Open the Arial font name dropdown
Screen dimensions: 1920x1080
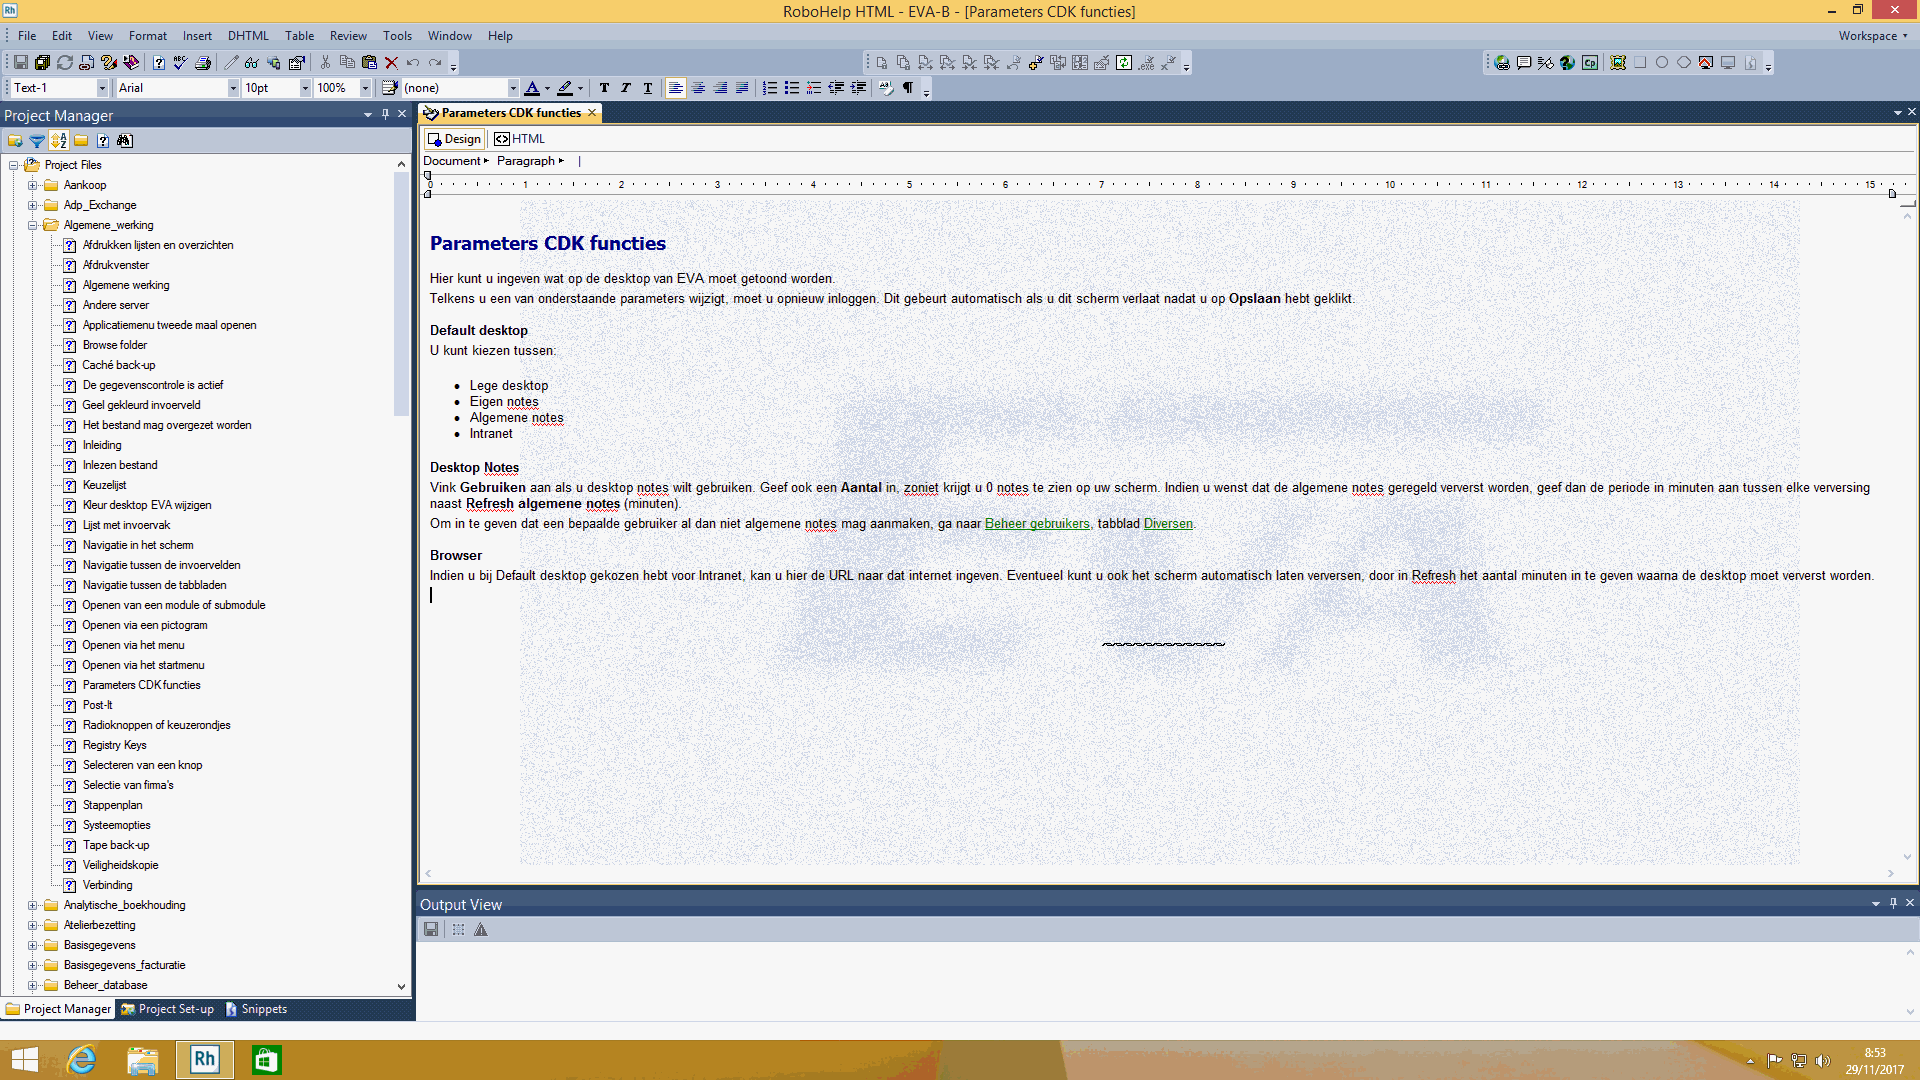[x=233, y=88]
